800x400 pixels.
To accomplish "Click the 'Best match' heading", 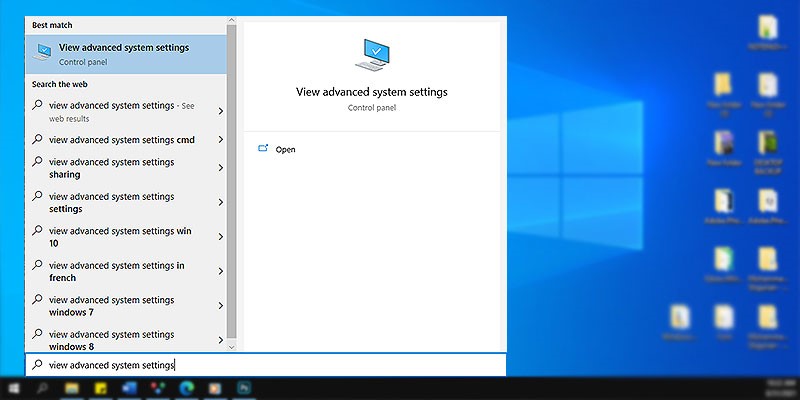I will pyautogui.click(x=52, y=25).
